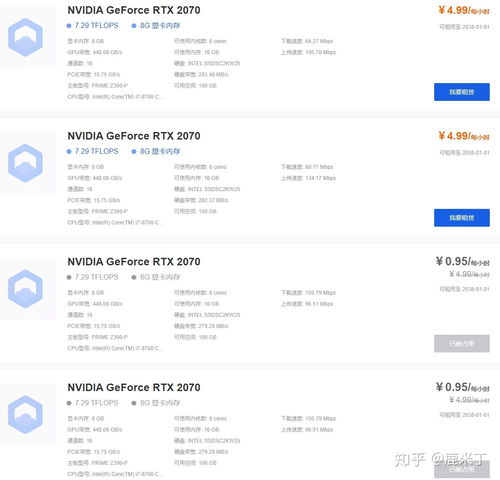The height and width of the screenshot is (480, 500).
Task: Click ¥0.95 discounted price in third listing
Action: point(463,262)
